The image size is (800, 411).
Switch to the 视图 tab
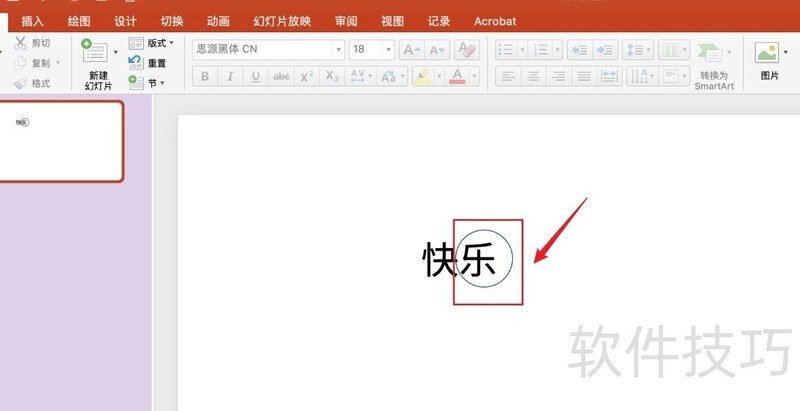(392, 21)
